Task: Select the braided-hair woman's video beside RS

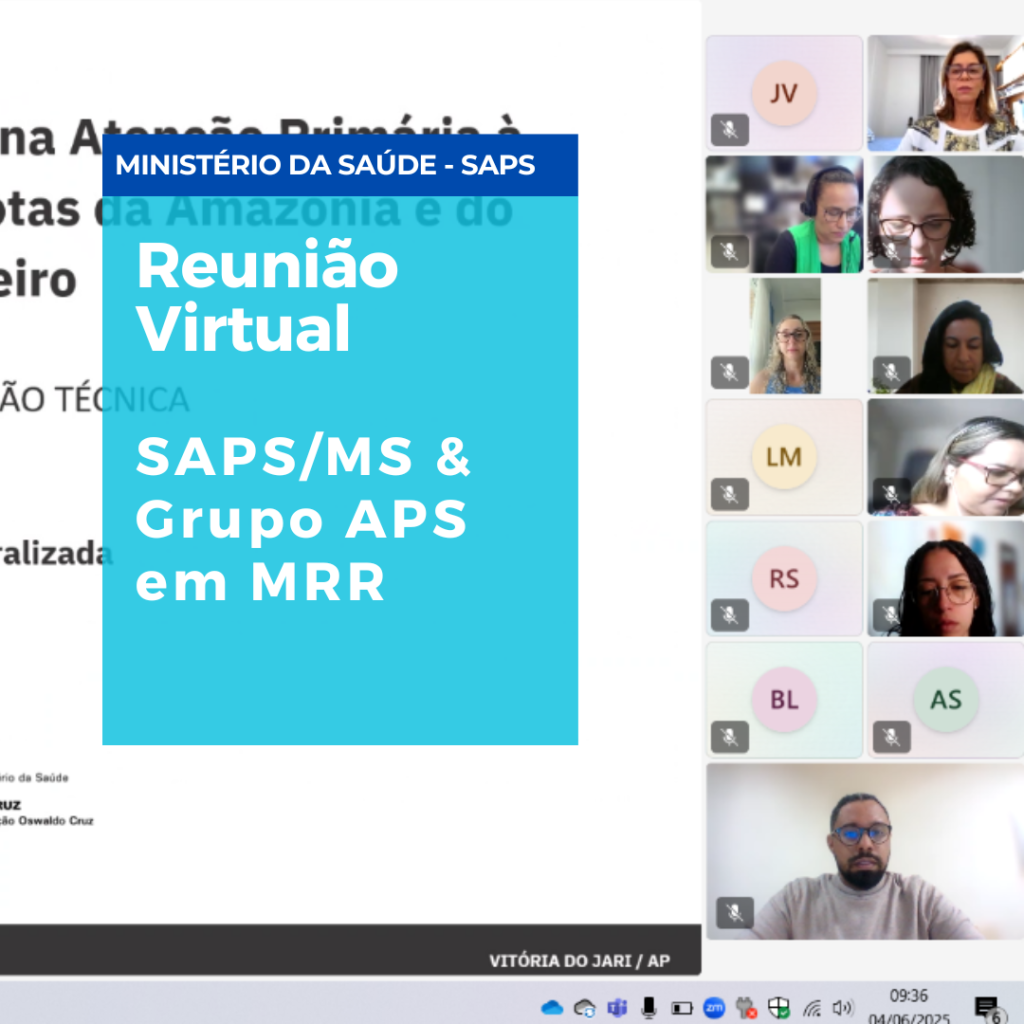Action: pyautogui.click(x=946, y=579)
